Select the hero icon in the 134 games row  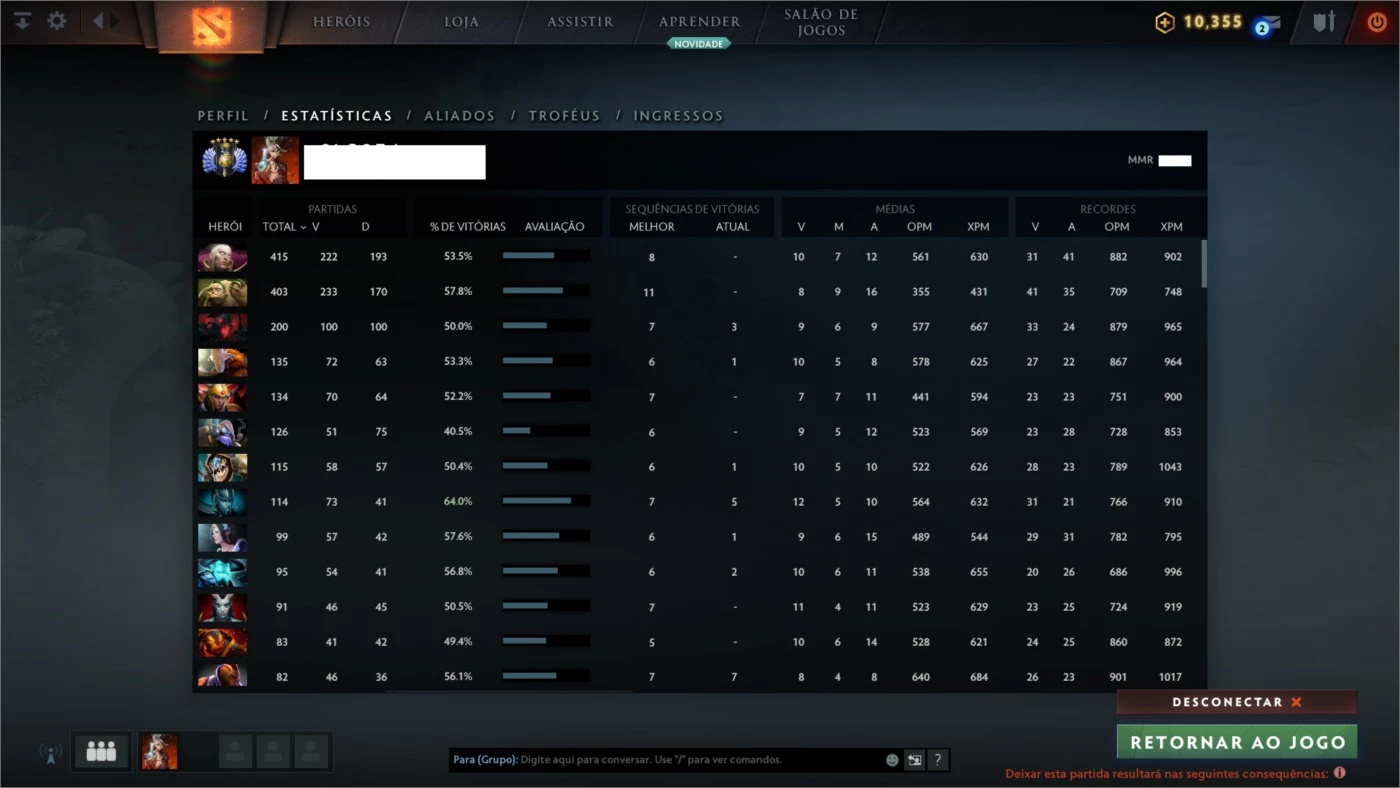coord(222,397)
